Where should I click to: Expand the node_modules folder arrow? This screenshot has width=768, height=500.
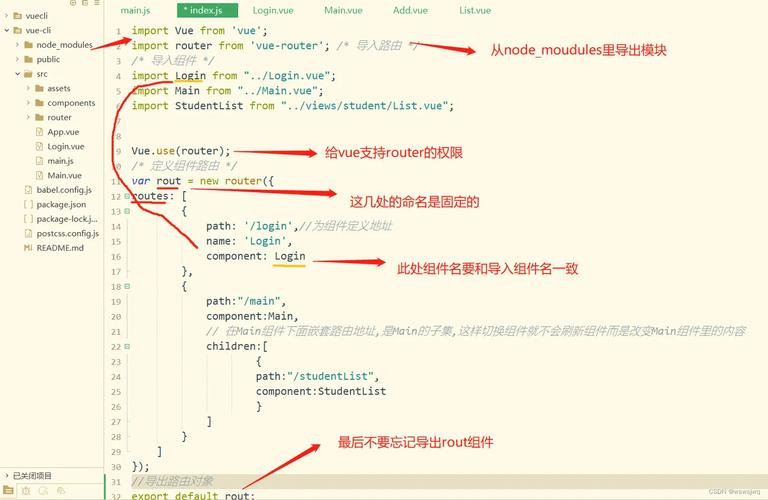coord(17,45)
